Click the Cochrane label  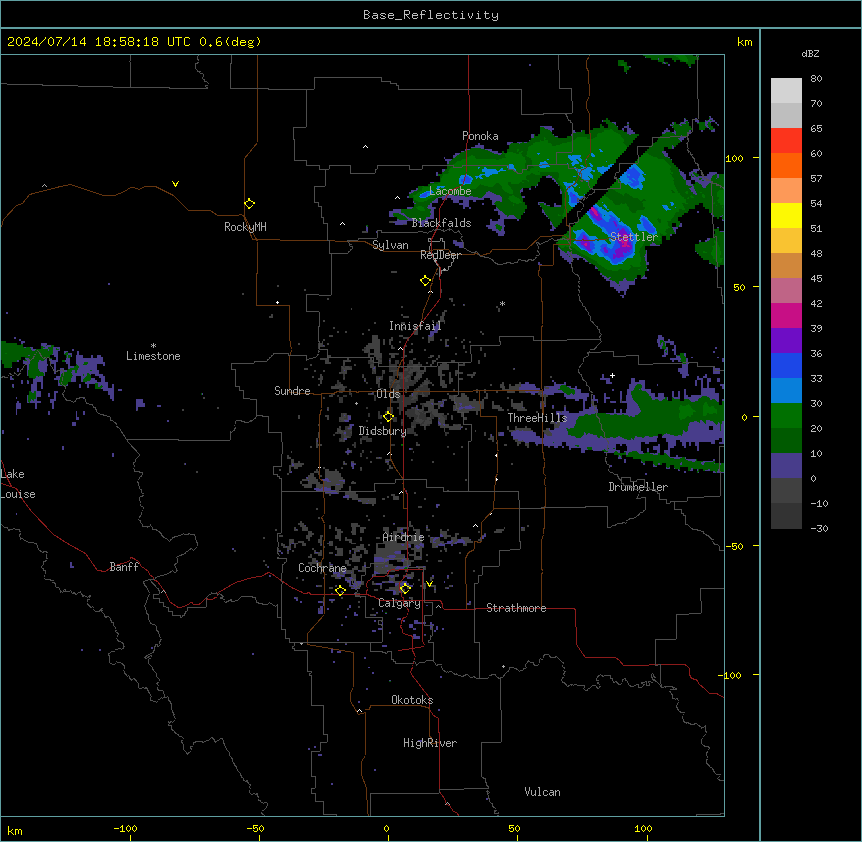tap(322, 568)
